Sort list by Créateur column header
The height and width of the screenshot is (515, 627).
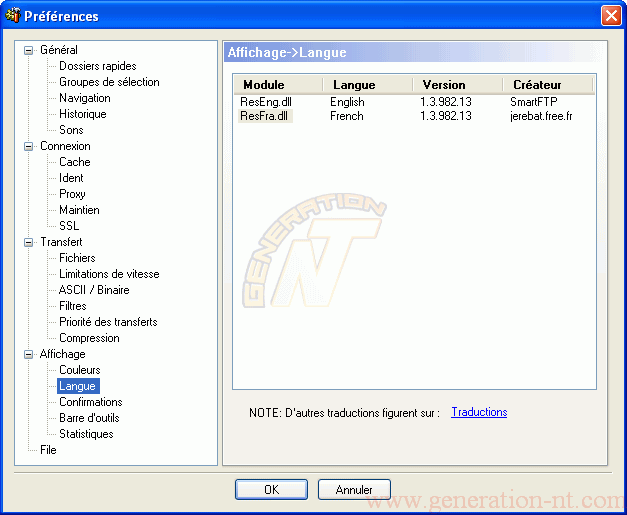click(548, 85)
